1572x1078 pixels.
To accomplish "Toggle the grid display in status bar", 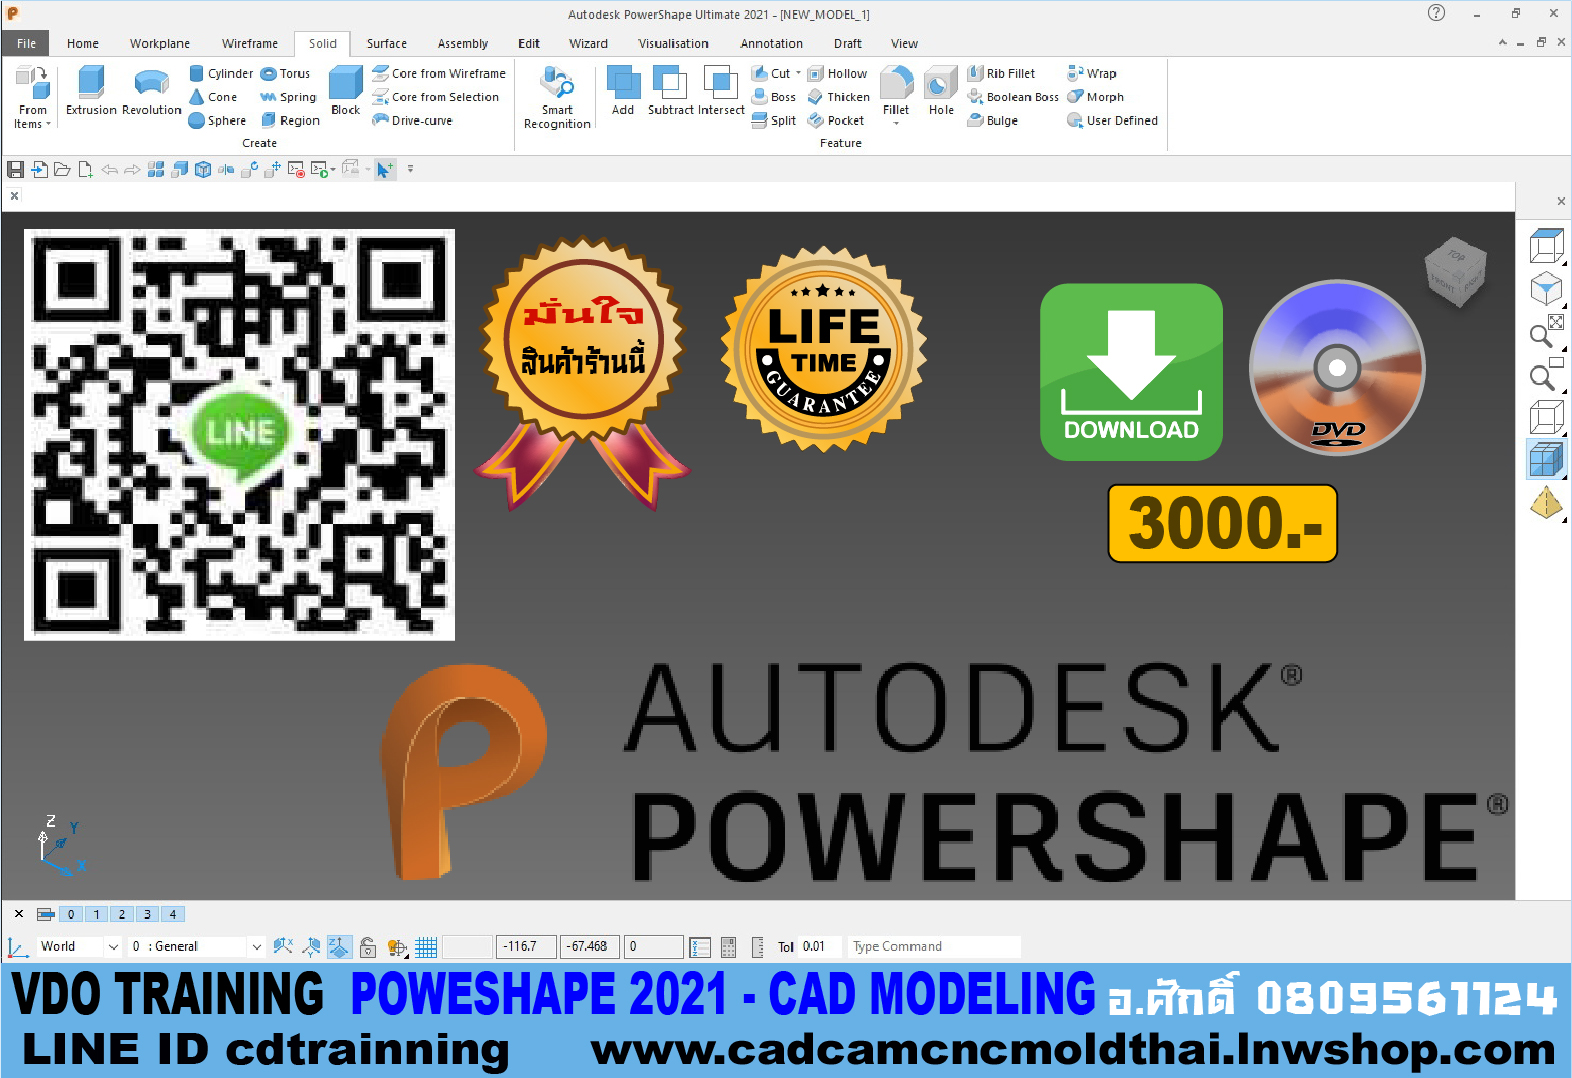I will [426, 947].
